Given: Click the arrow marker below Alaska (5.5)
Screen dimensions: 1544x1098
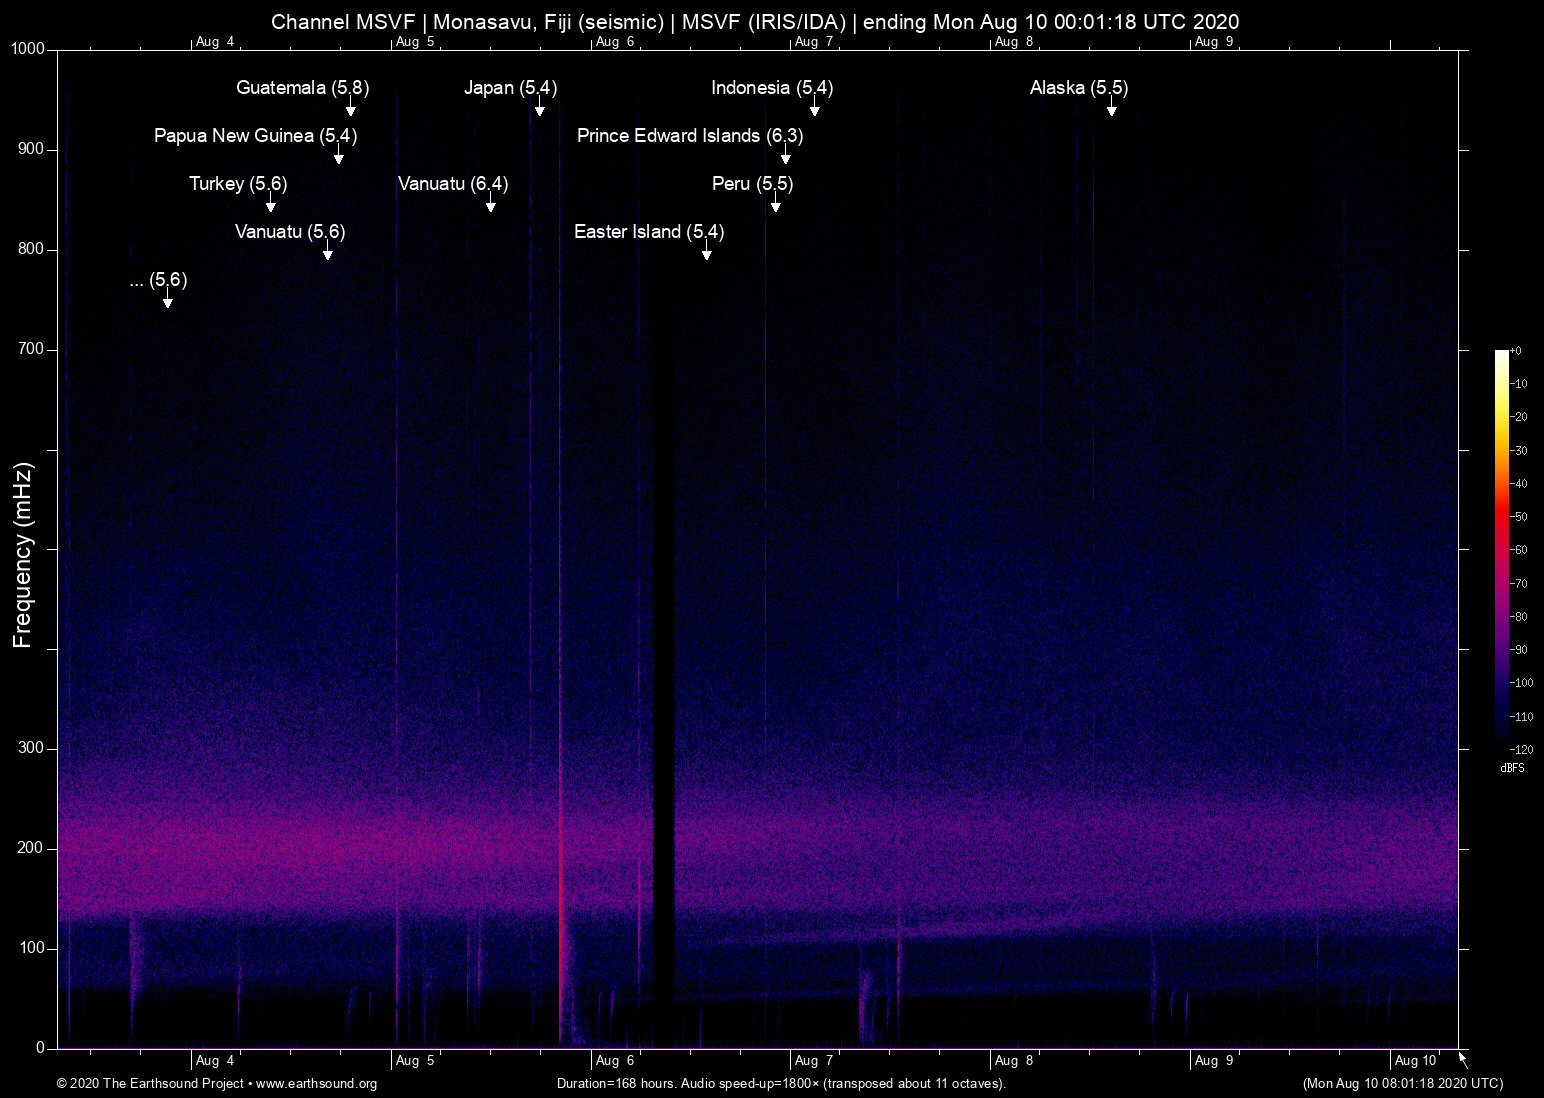Looking at the screenshot, I should 1111,109.
